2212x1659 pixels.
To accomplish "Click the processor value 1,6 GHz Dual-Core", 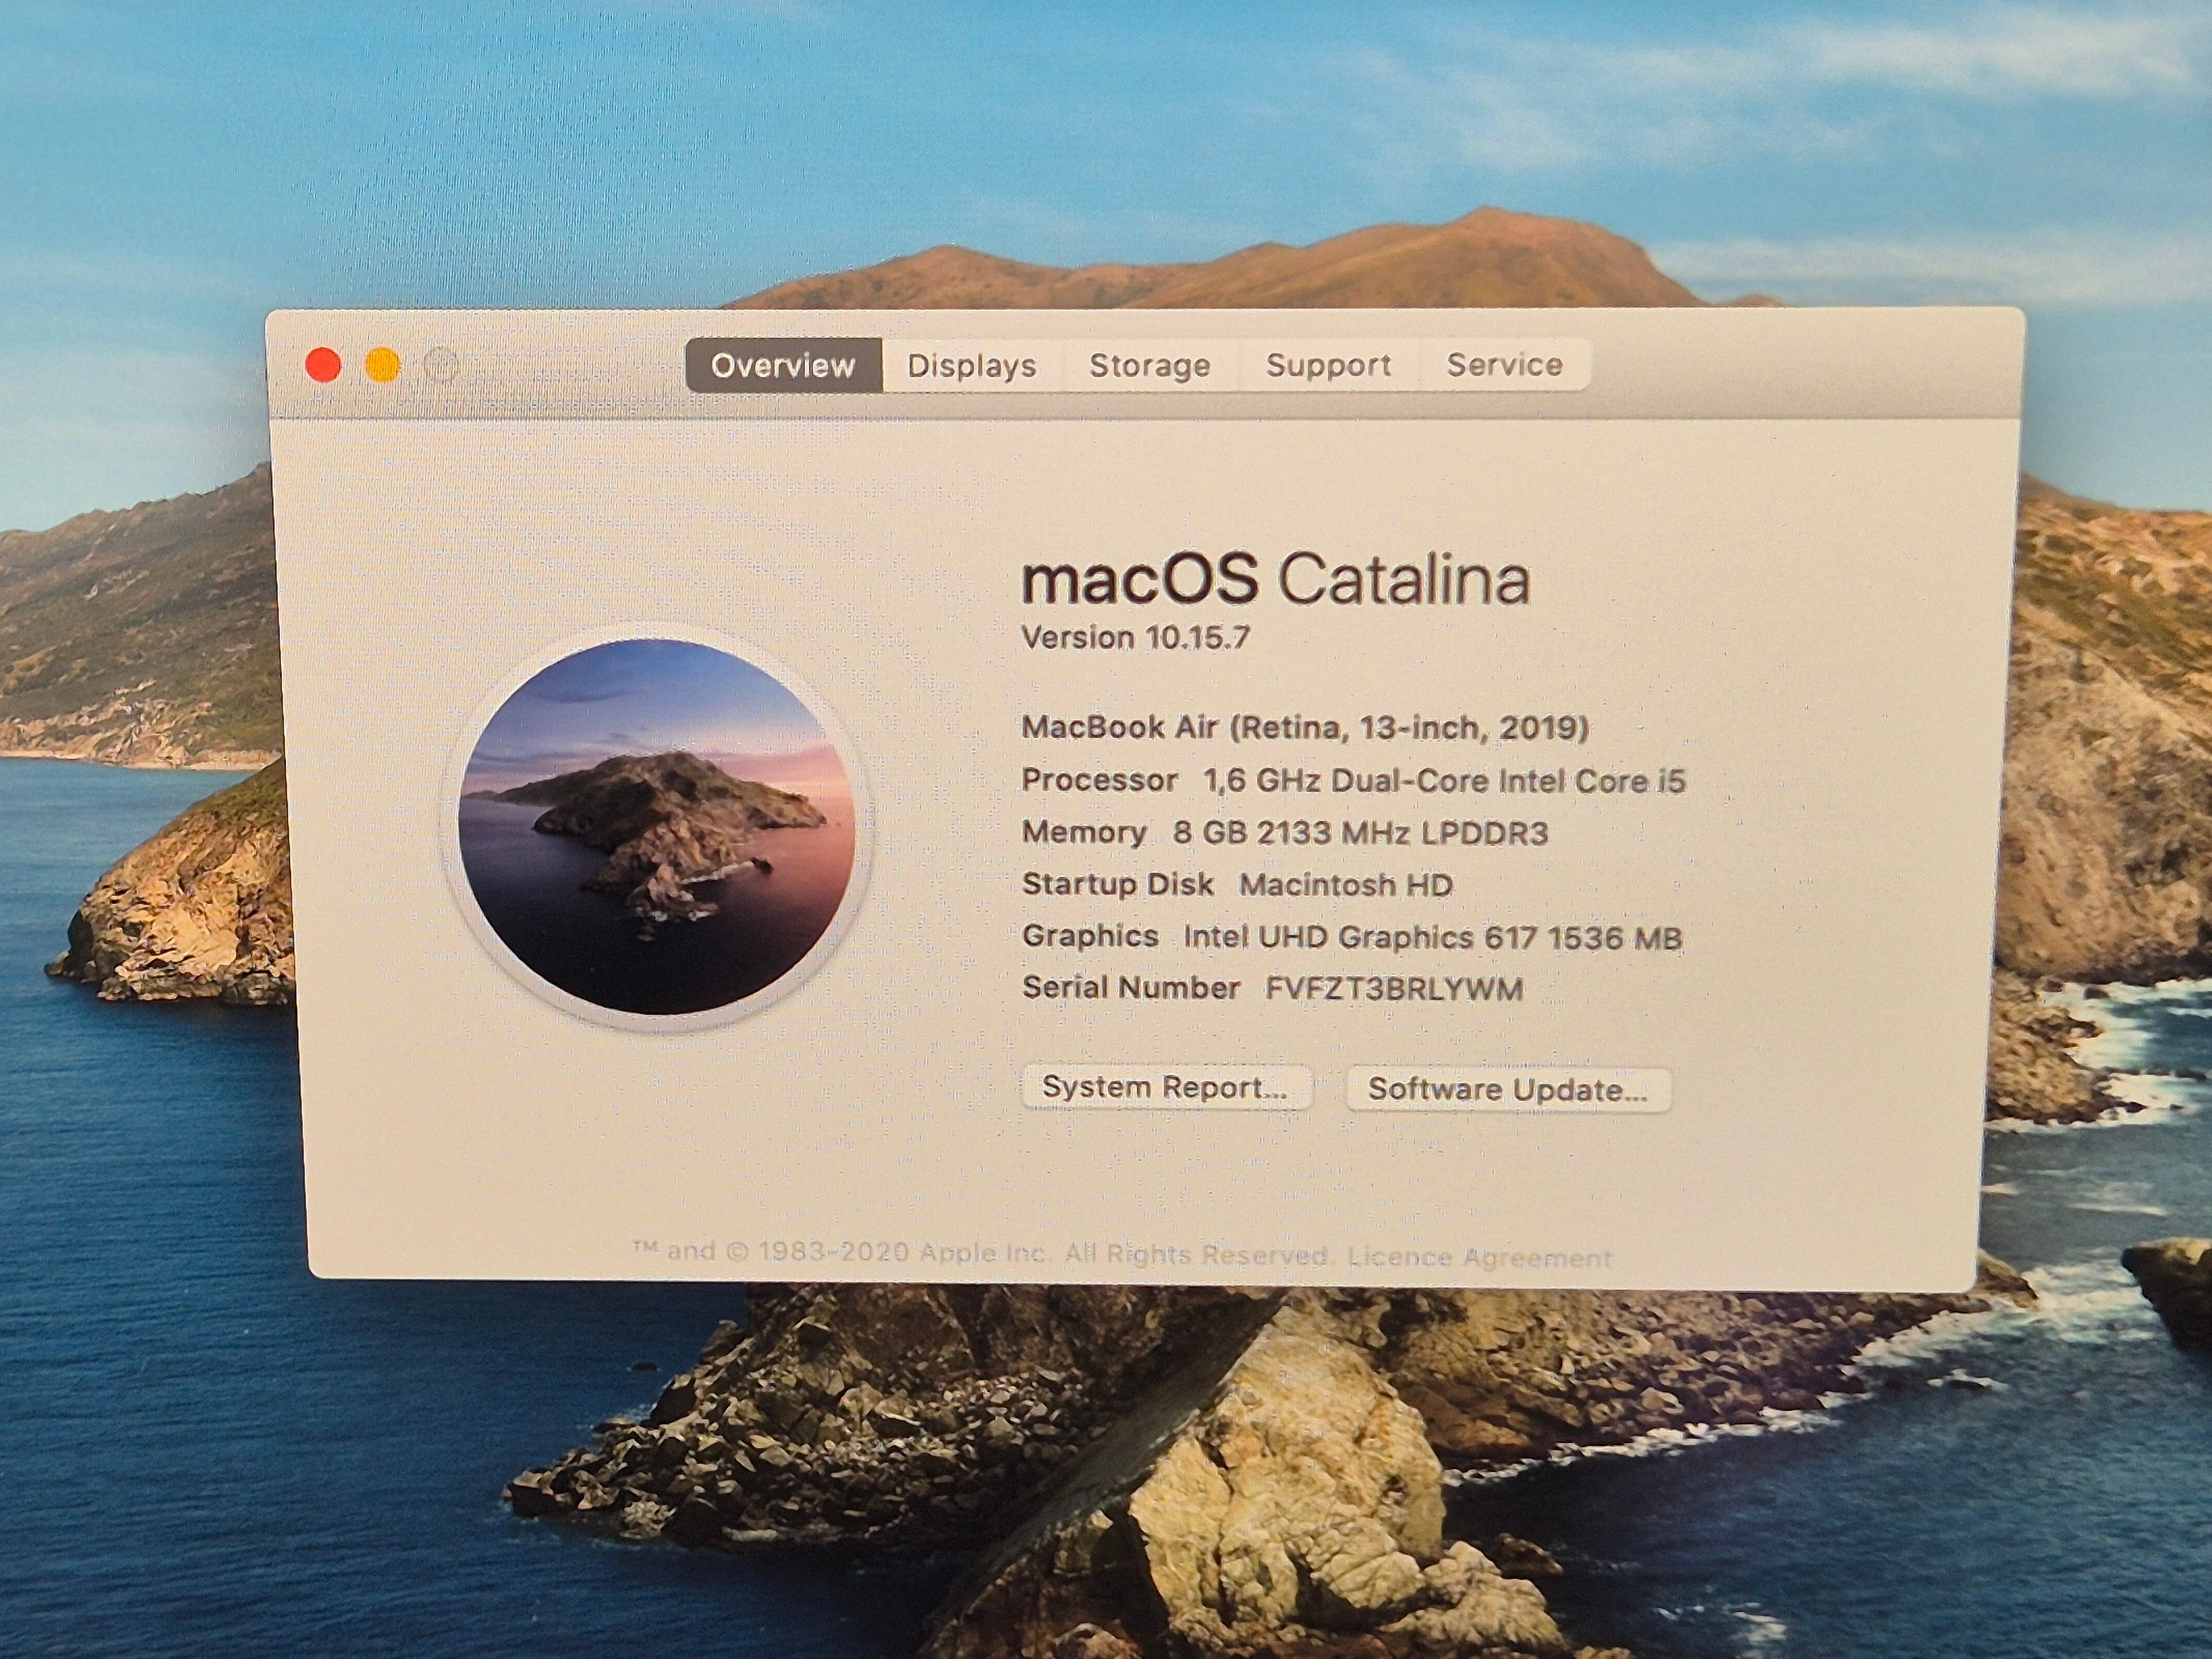I will pyautogui.click(x=1445, y=780).
